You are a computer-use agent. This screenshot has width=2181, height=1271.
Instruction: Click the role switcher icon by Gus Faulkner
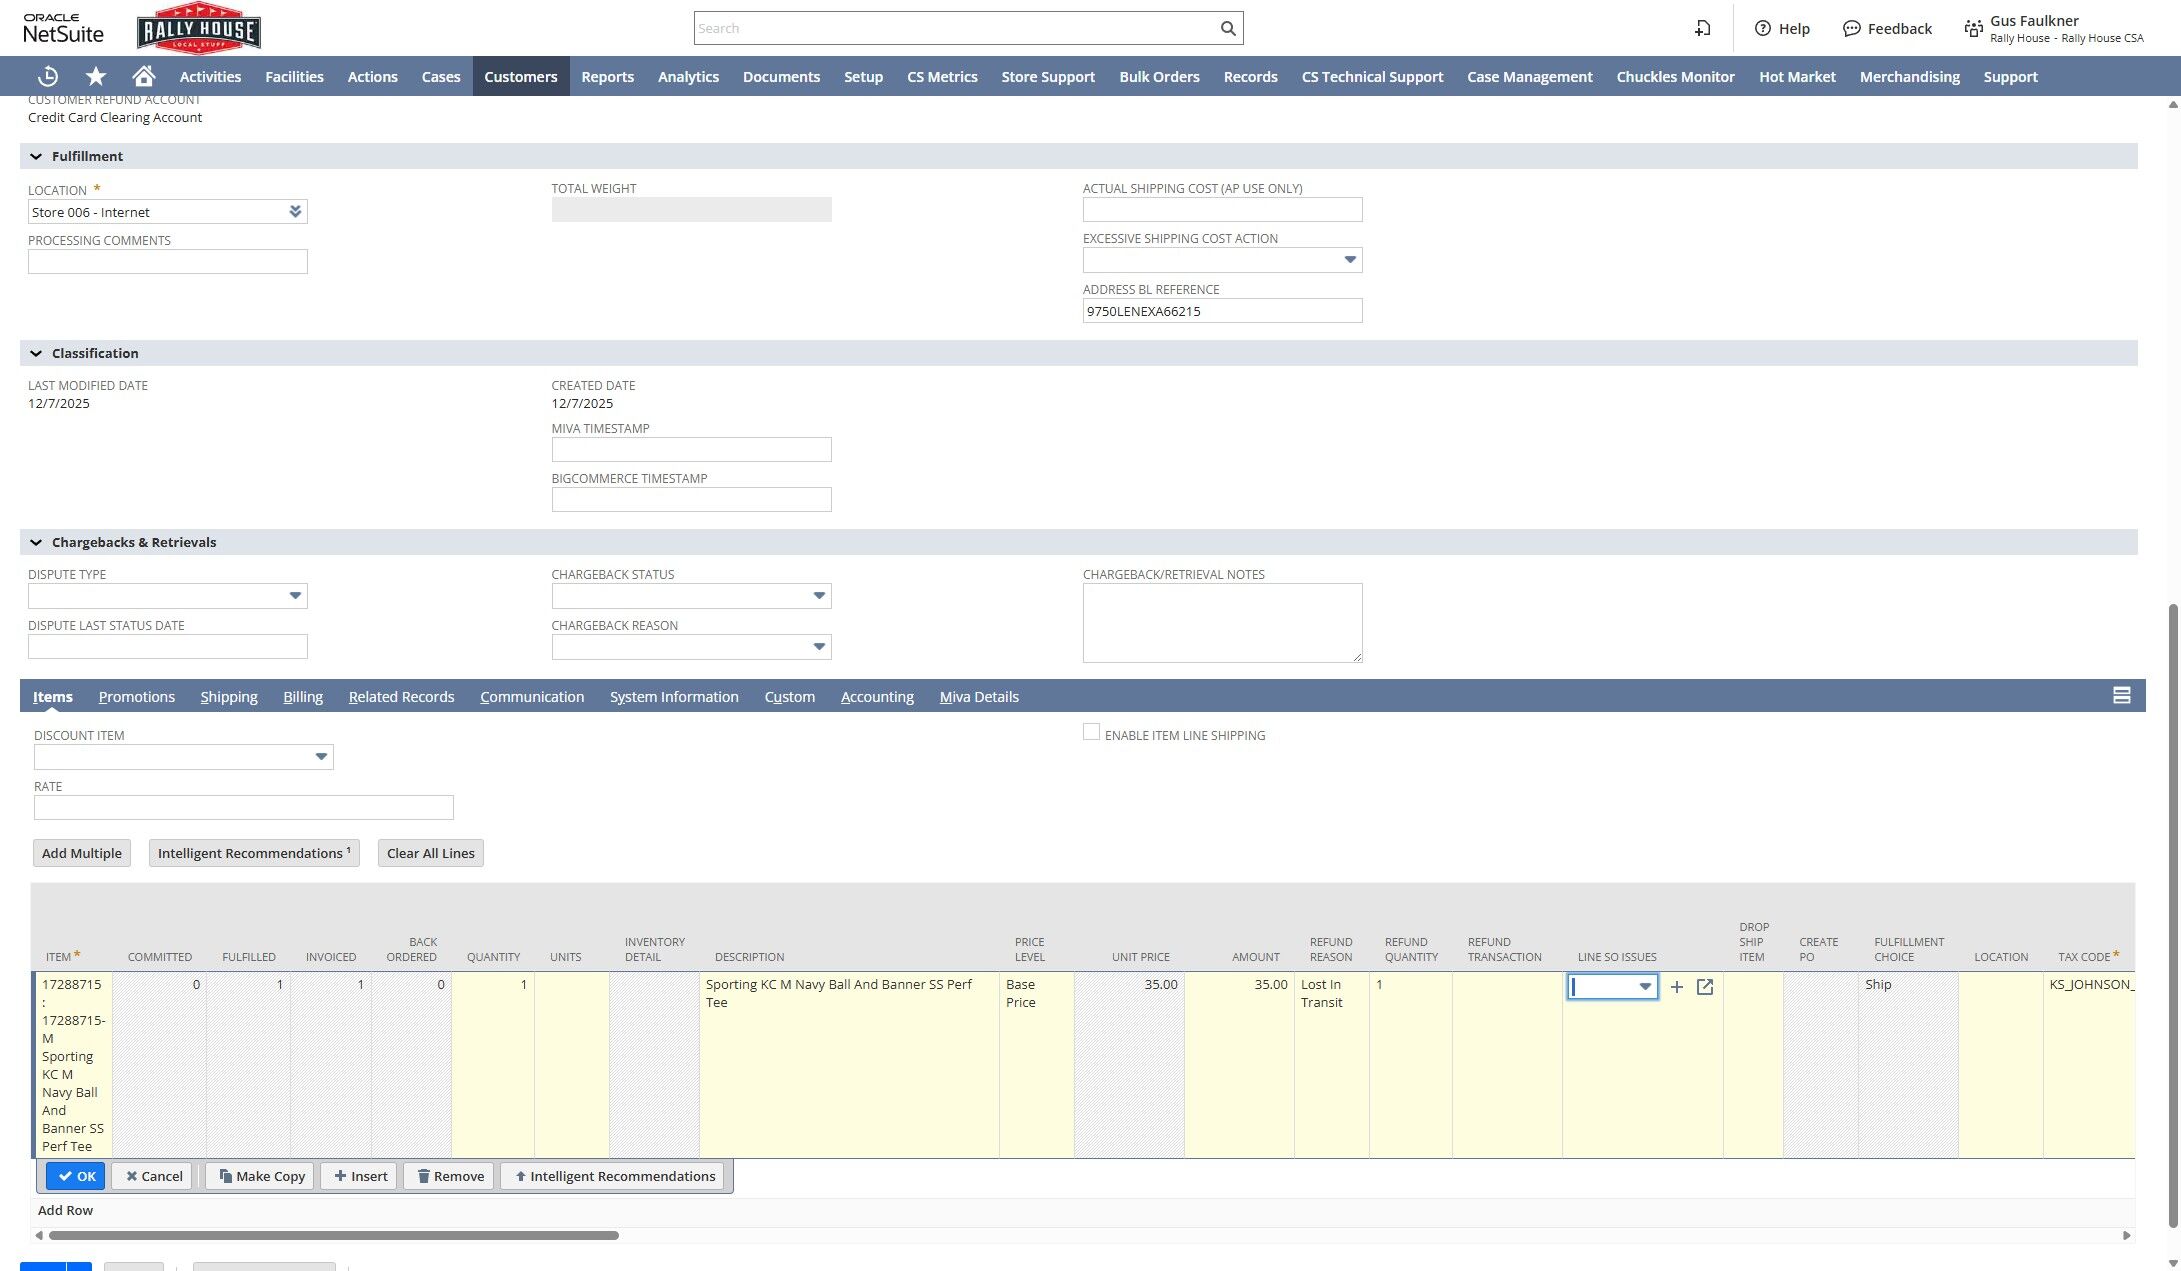click(x=1973, y=28)
